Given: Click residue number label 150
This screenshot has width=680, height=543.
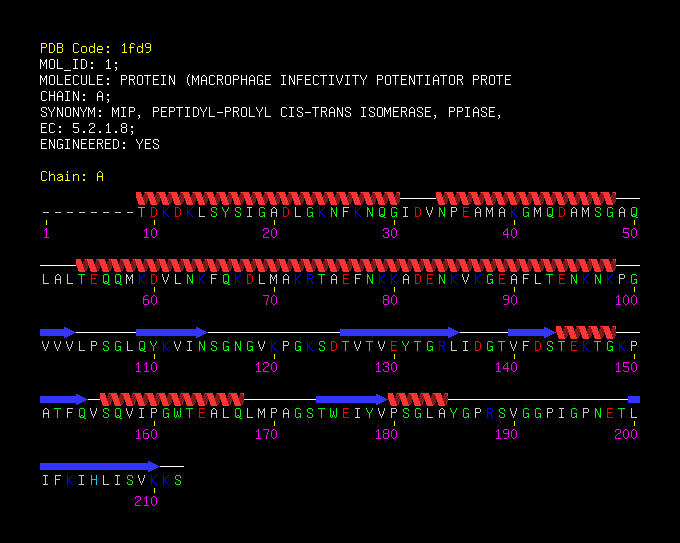Looking at the screenshot, I should 626,367.
